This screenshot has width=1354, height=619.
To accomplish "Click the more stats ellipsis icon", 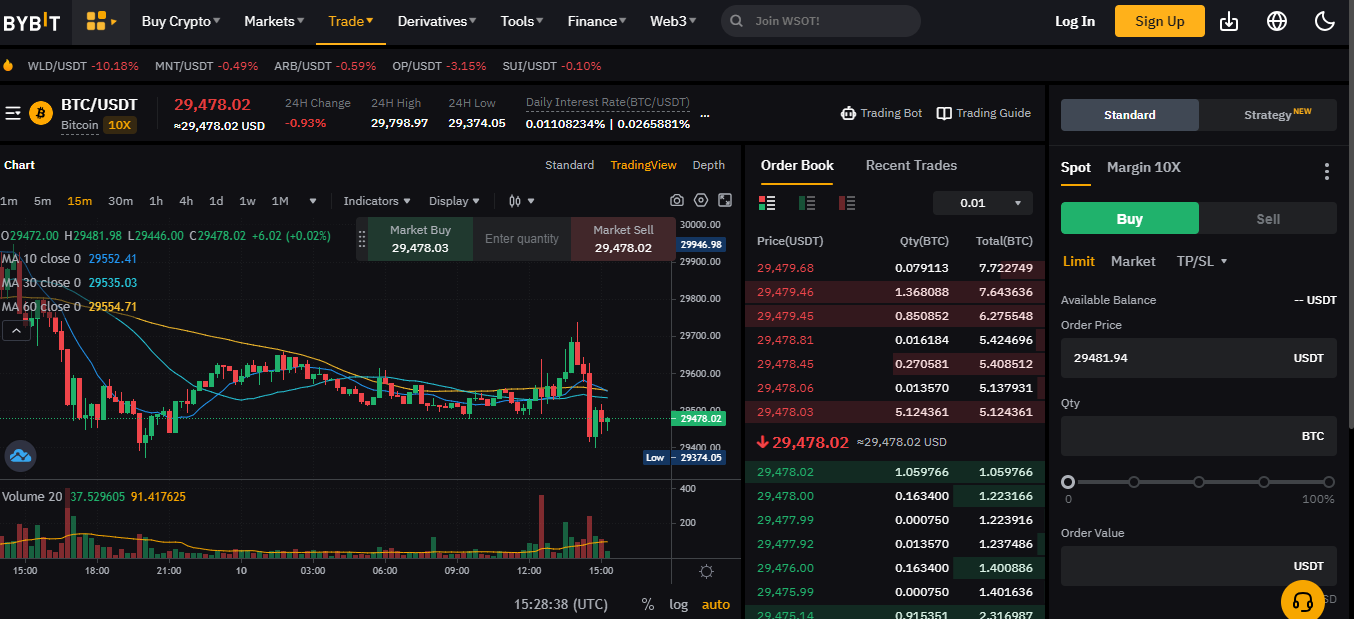I will pos(705,116).
